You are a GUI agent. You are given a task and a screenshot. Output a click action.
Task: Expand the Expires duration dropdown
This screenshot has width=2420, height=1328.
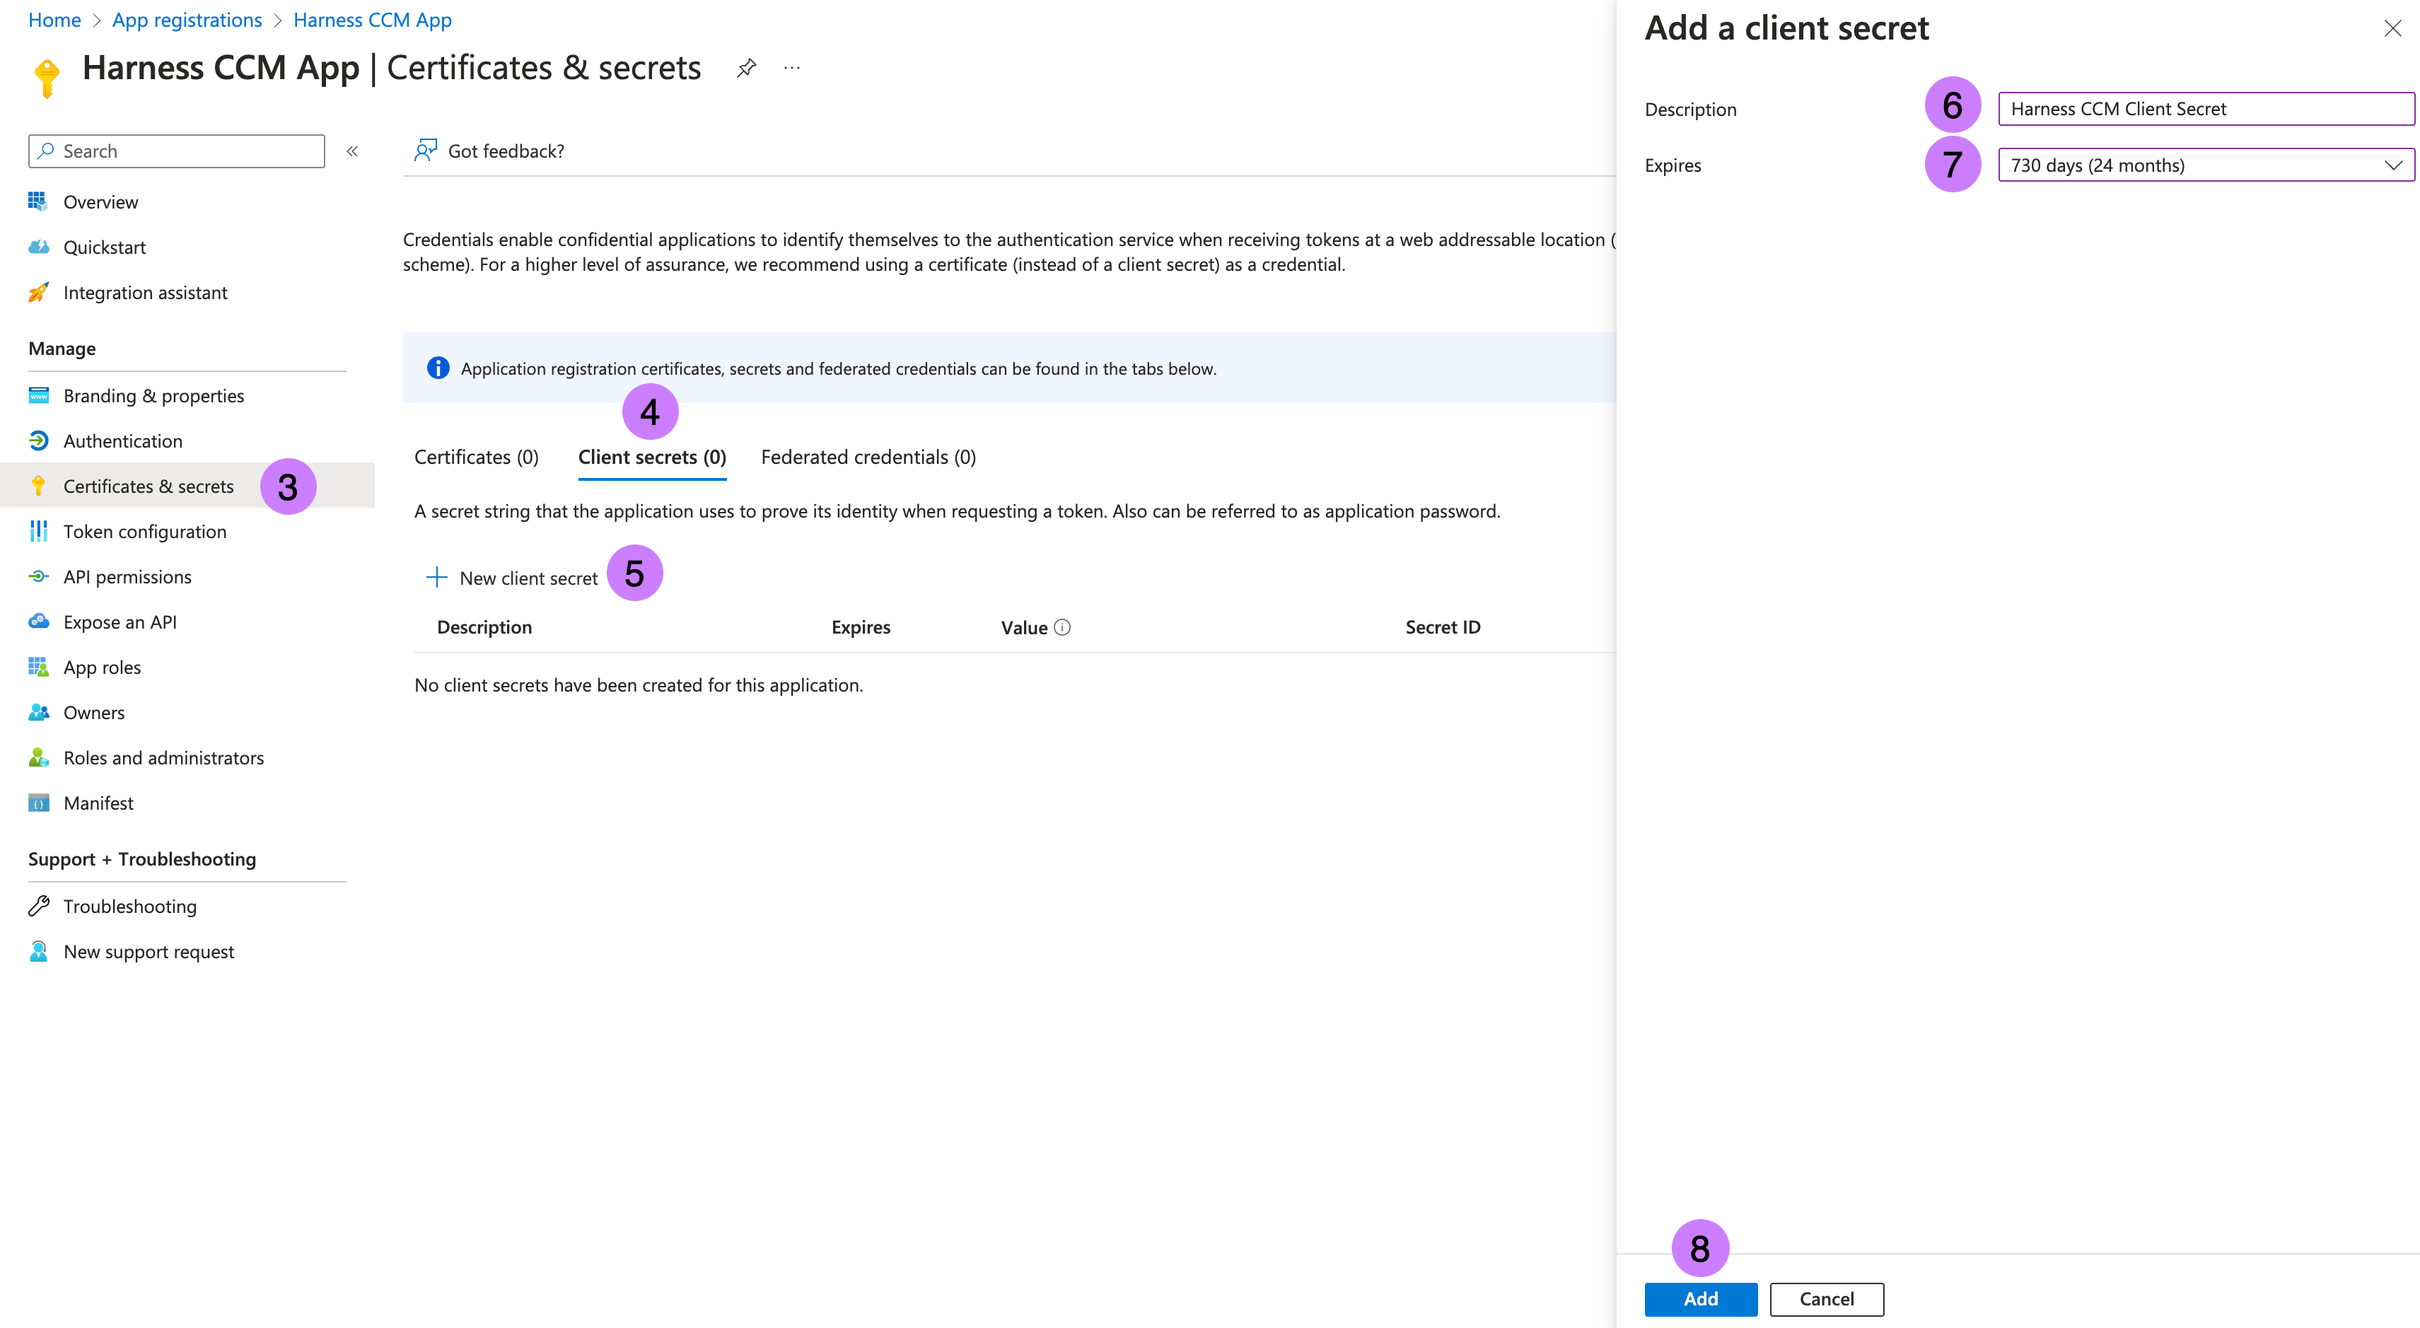tap(2205, 165)
